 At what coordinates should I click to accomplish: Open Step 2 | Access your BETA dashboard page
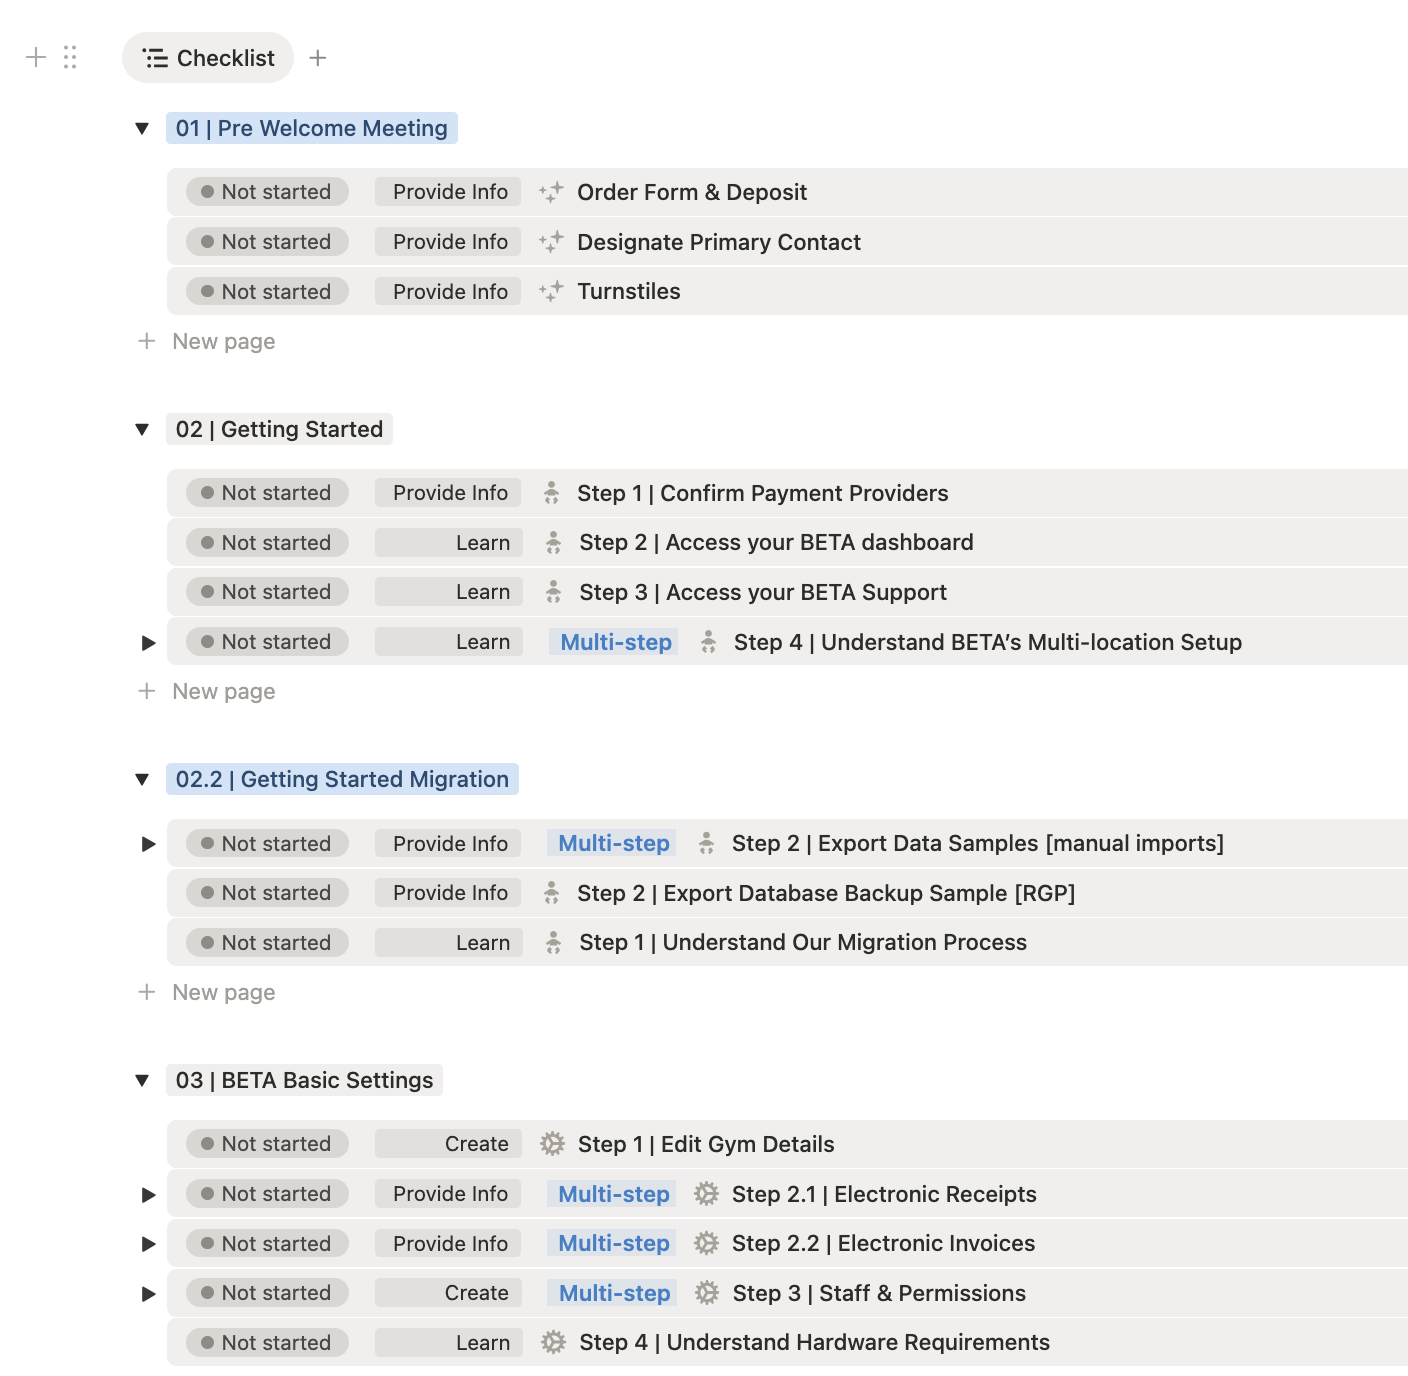pos(776,542)
